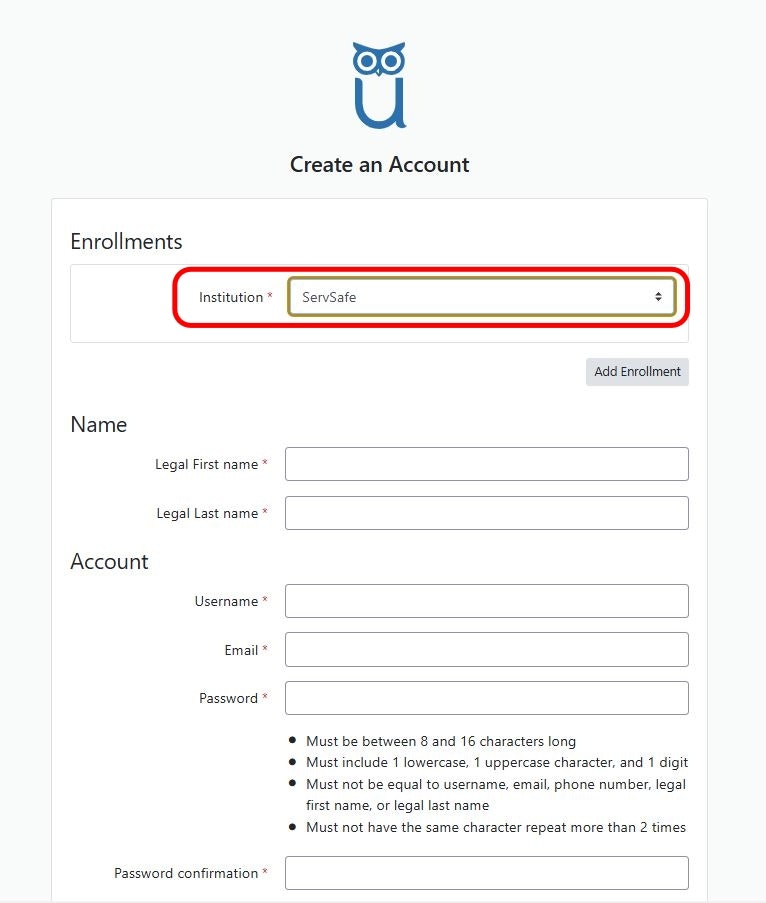
Task: Click the Email label text
Action: (x=241, y=650)
